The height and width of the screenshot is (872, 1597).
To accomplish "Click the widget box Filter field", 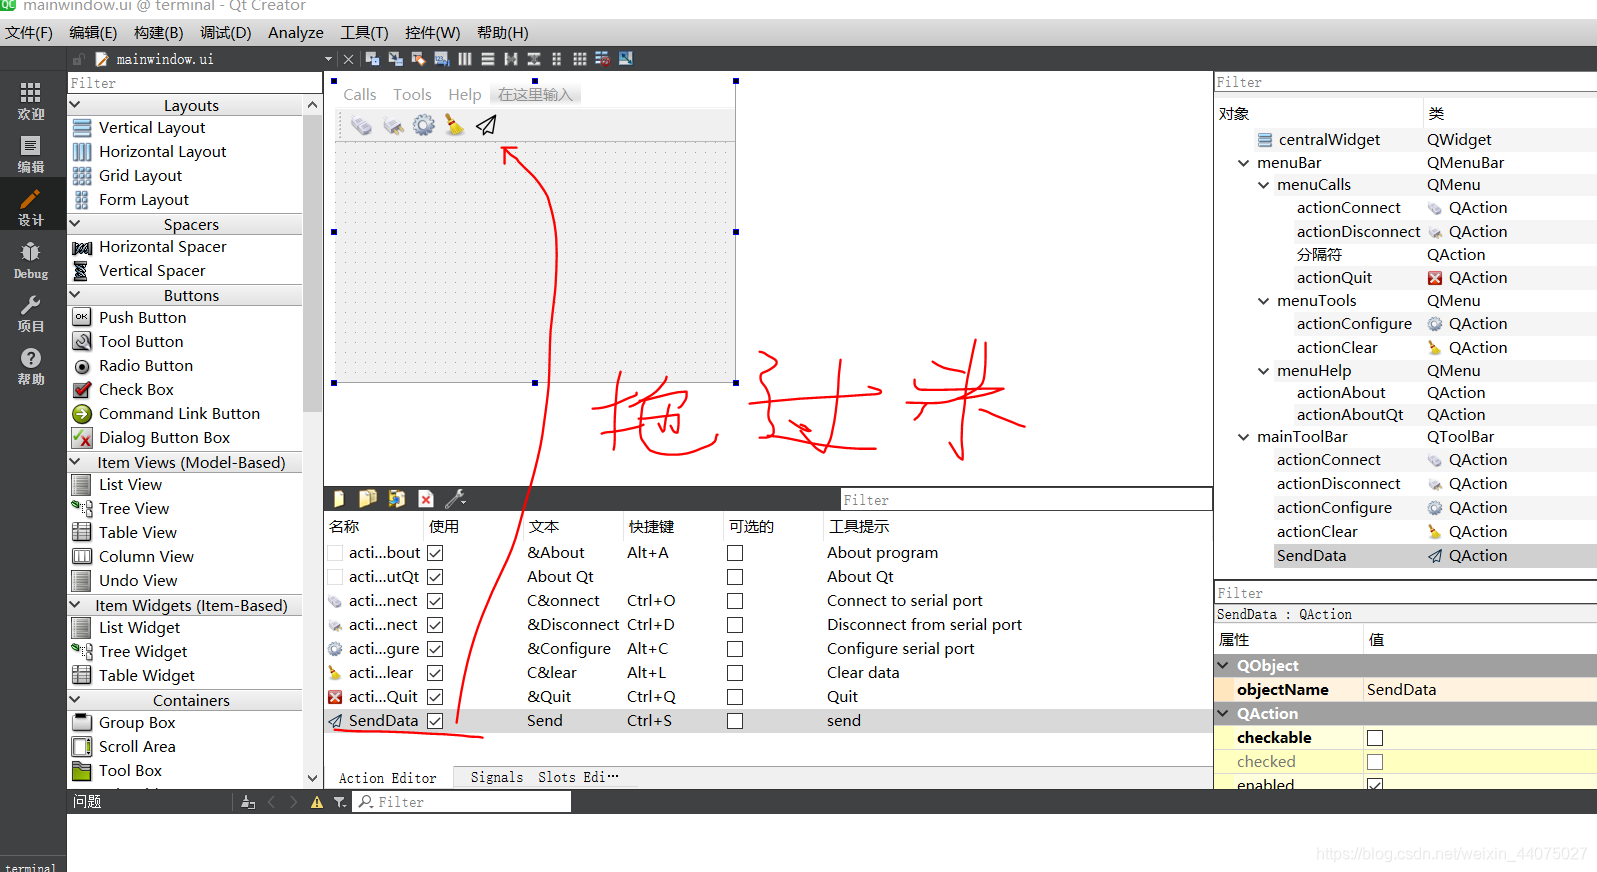I will tap(194, 83).
